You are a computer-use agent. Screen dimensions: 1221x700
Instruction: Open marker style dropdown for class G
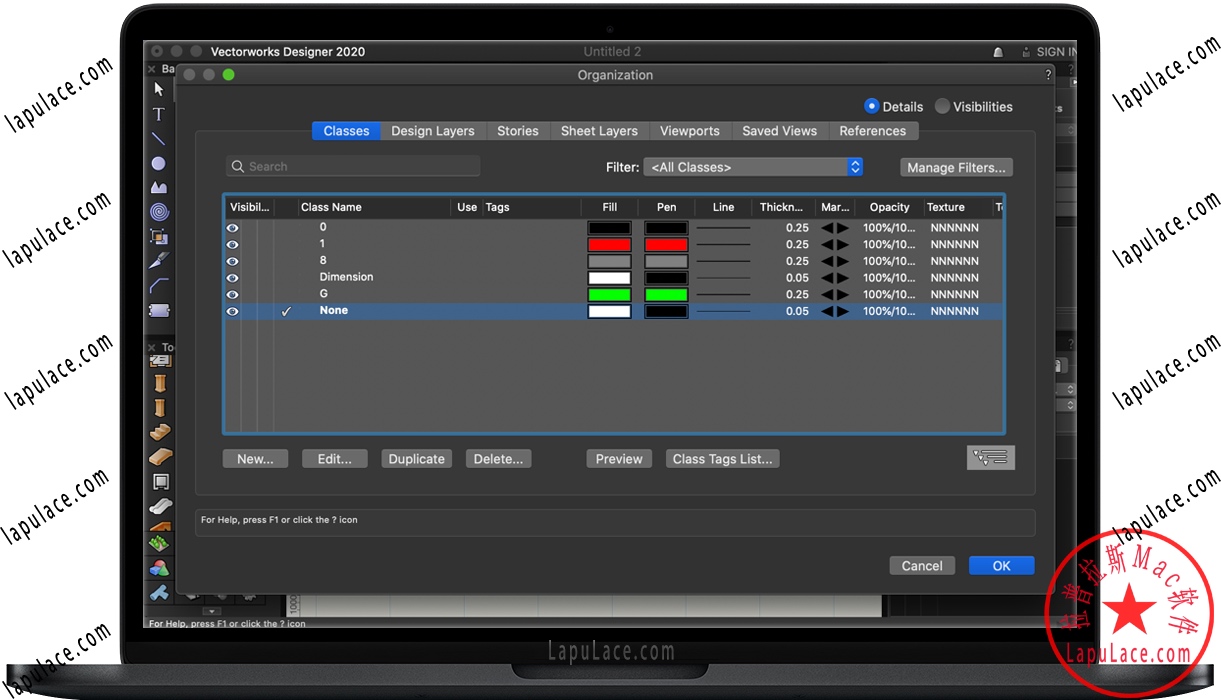point(835,295)
